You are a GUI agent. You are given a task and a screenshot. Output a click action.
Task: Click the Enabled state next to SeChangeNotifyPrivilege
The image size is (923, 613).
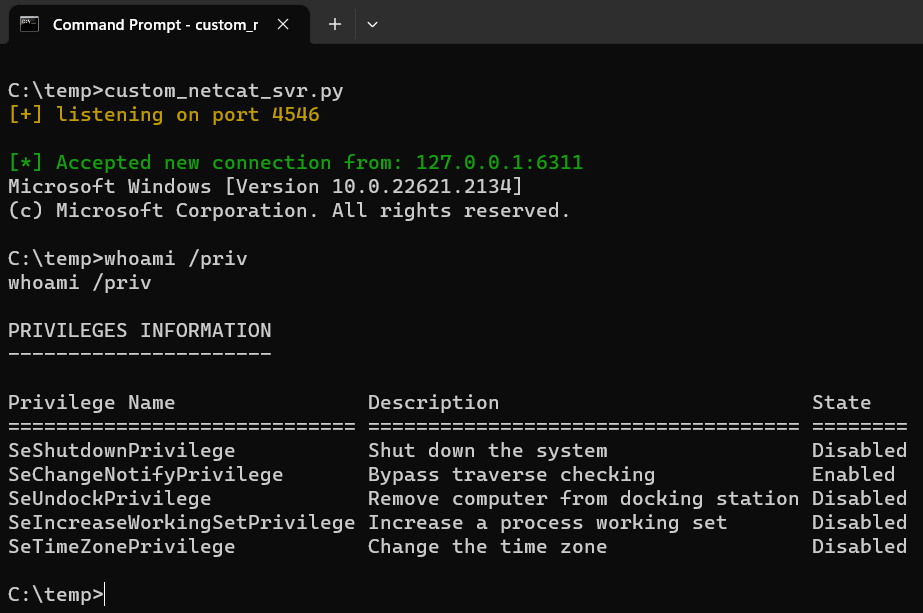point(853,474)
